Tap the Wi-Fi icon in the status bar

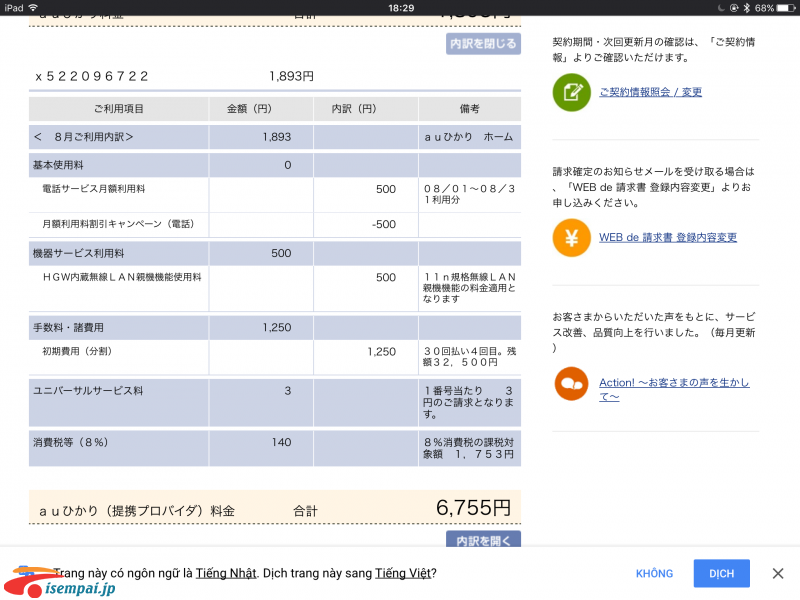click(x=33, y=8)
